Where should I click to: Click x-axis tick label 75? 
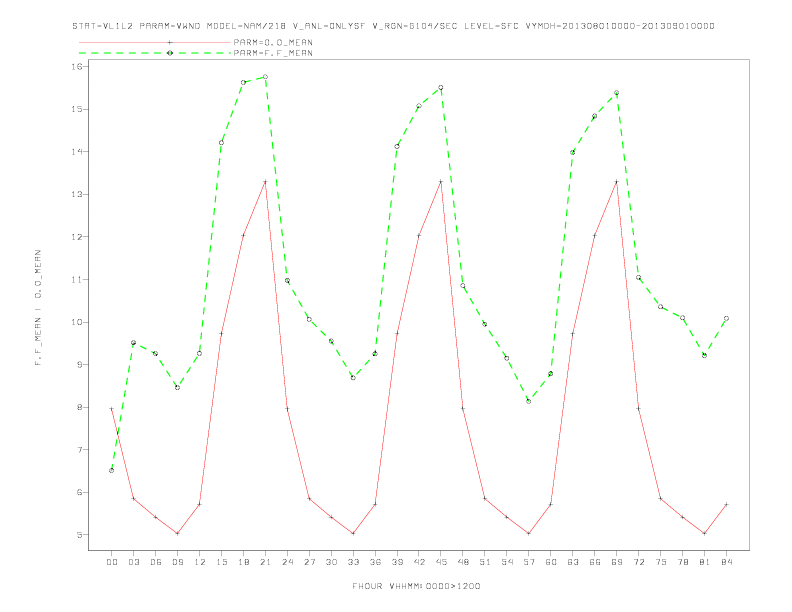[x=661, y=562]
